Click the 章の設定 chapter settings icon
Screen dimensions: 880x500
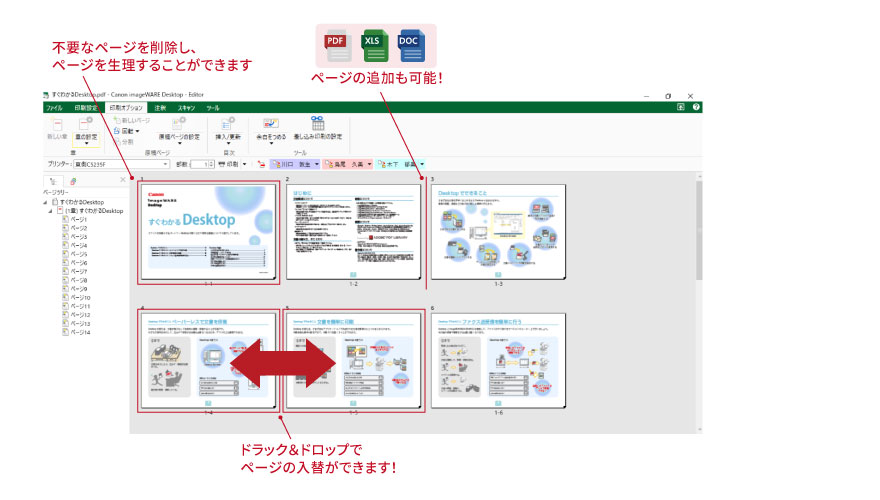point(86,125)
